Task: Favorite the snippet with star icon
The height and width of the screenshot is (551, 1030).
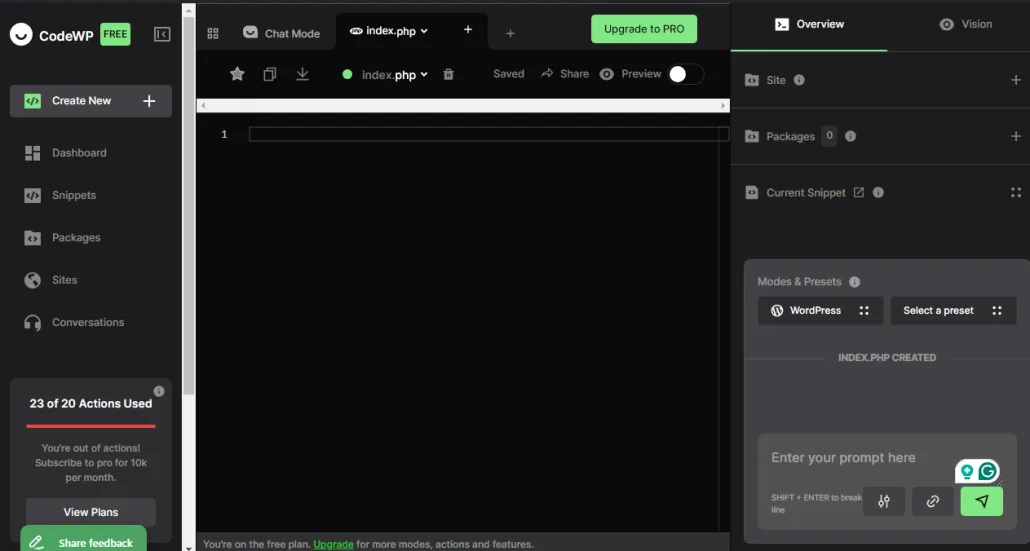Action: pos(237,74)
